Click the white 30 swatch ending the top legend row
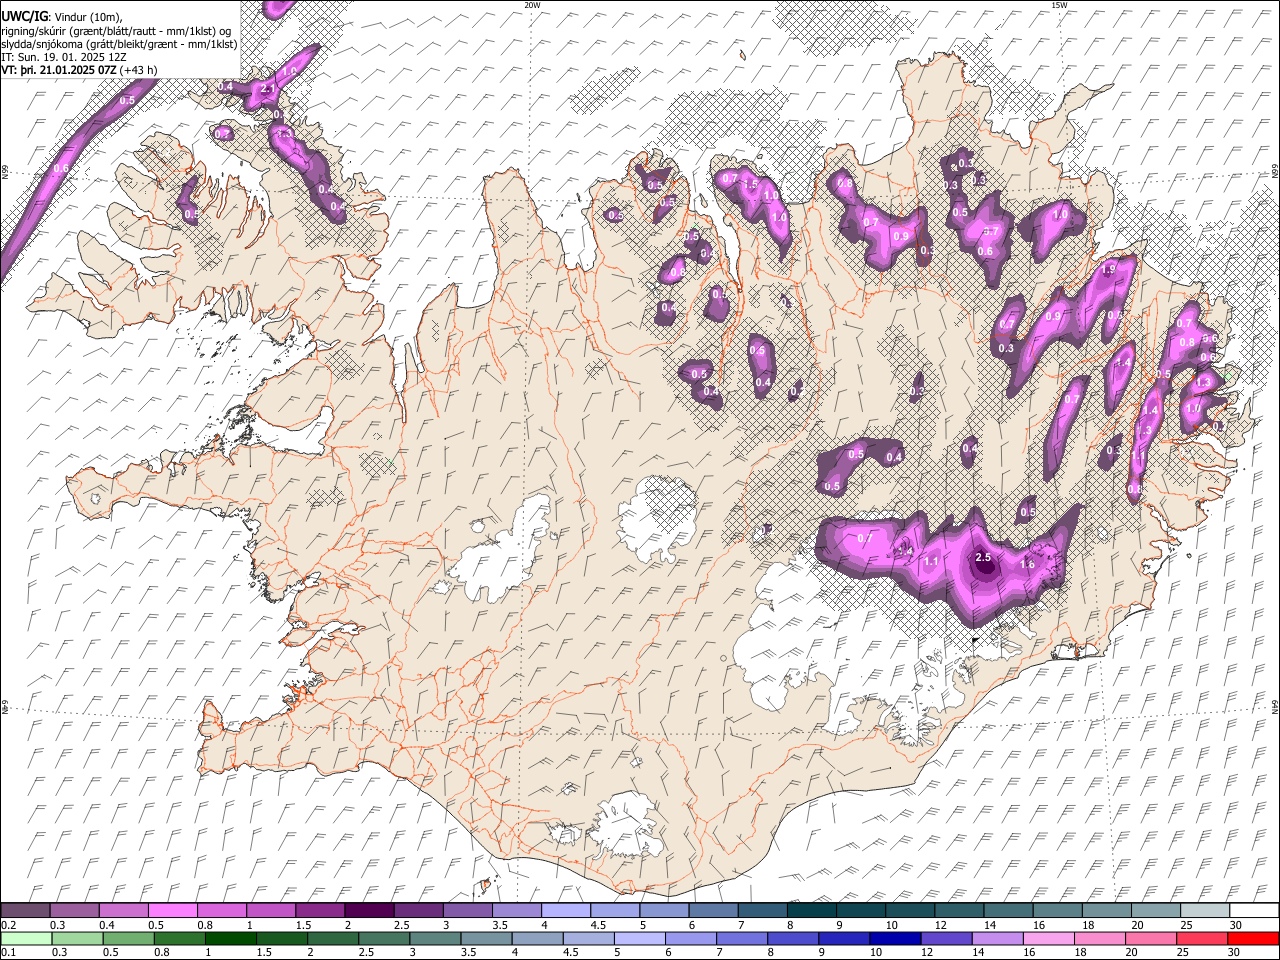Screen dimensions: 1280x960 point(1253,911)
